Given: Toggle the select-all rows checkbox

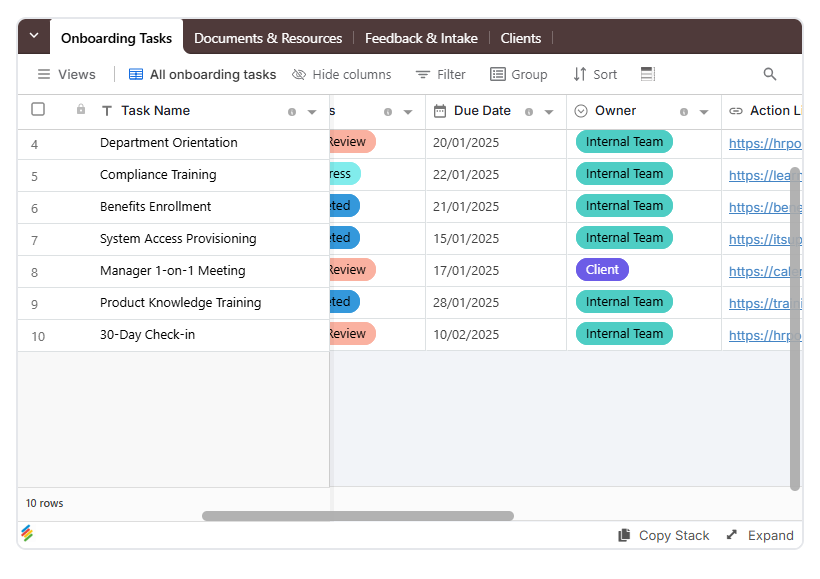Looking at the screenshot, I should (x=38, y=109).
